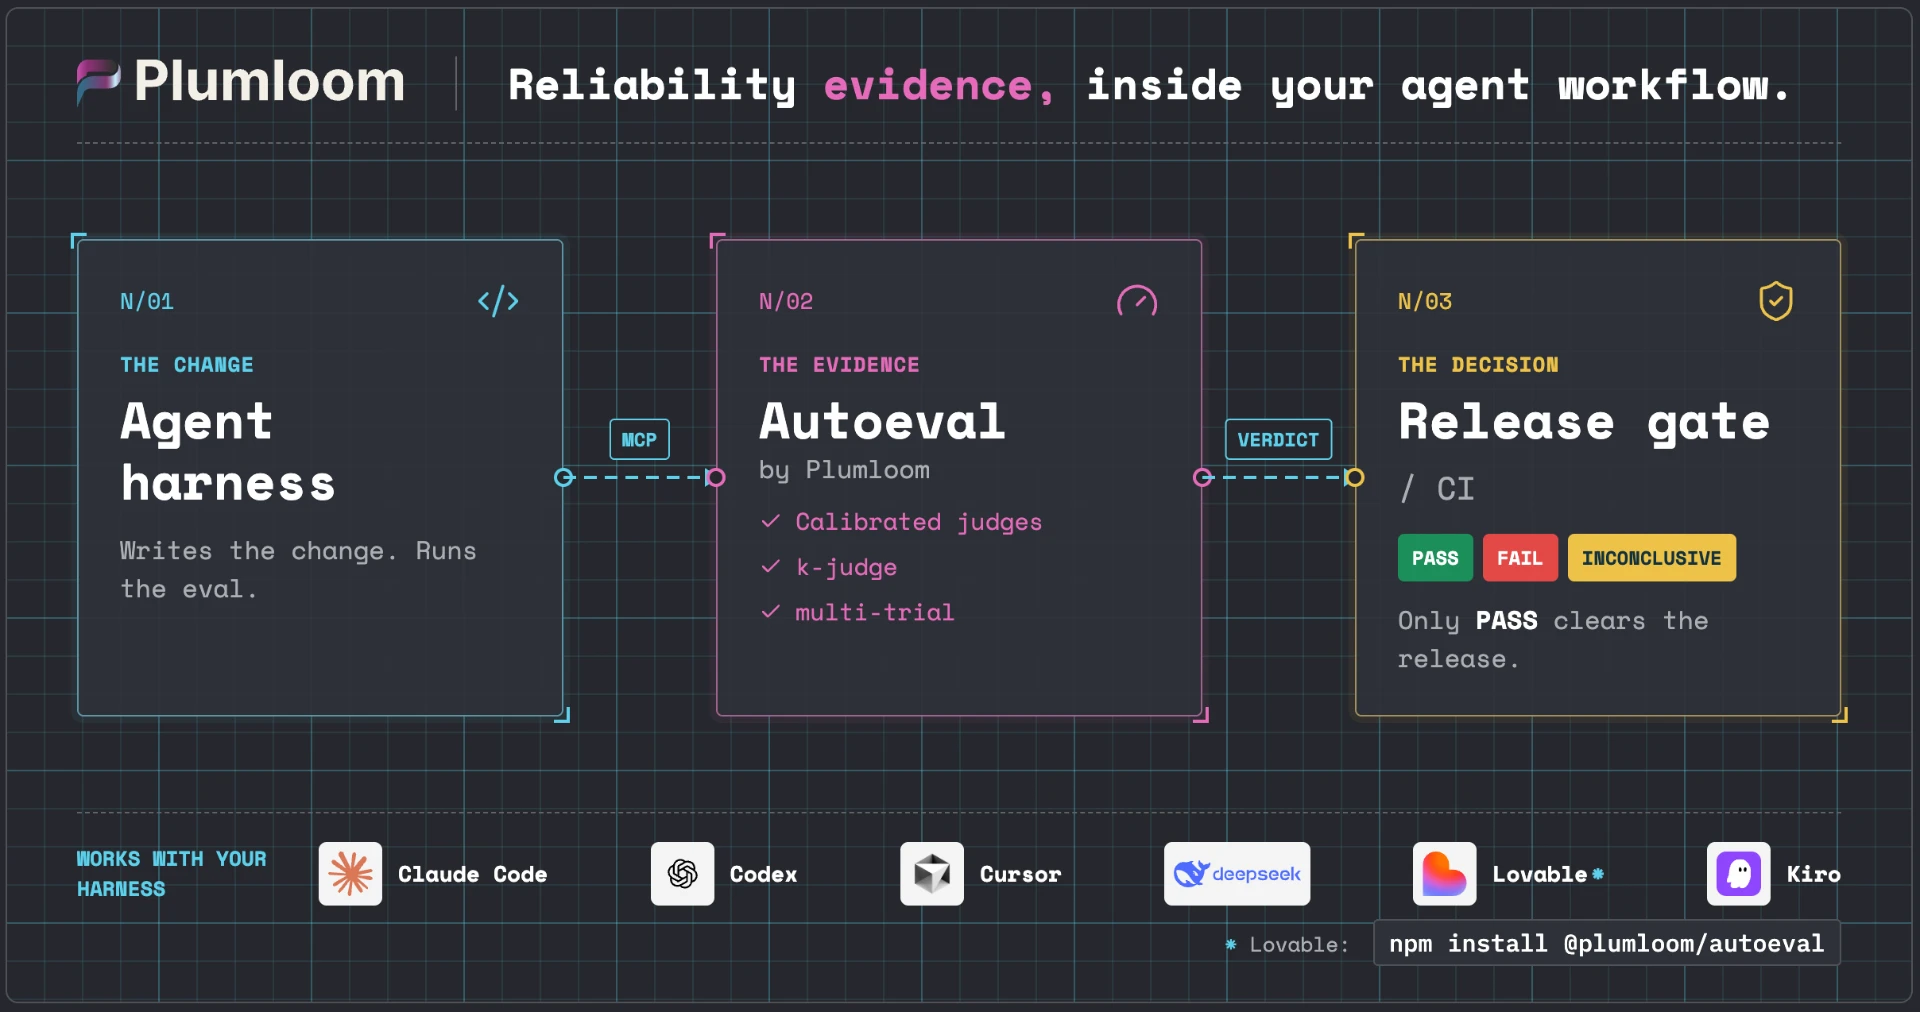Click the Plumloom logo mark
Screen dimensions: 1920x1012
(x=98, y=82)
